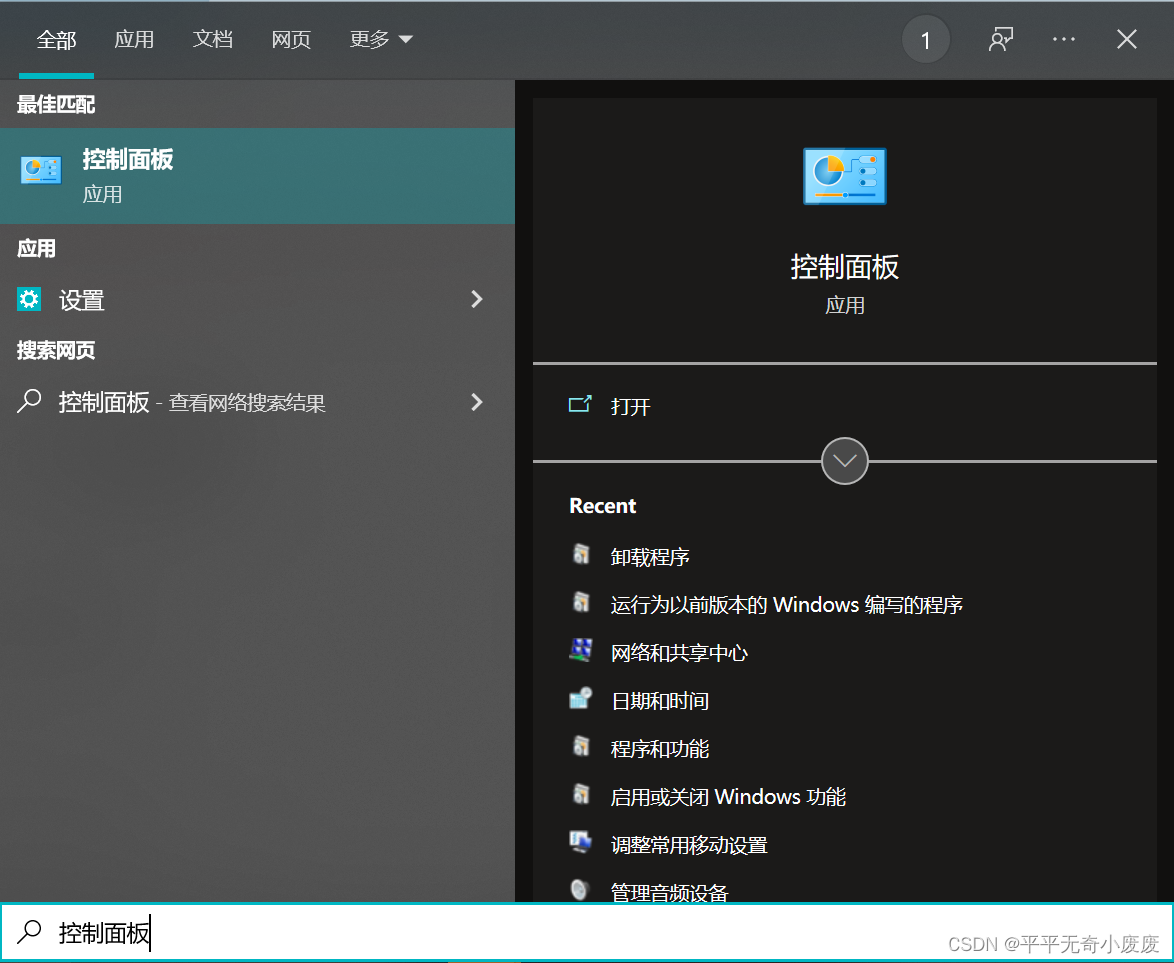Switch to the 文档 tab
This screenshot has width=1174, height=963.
pos(213,39)
